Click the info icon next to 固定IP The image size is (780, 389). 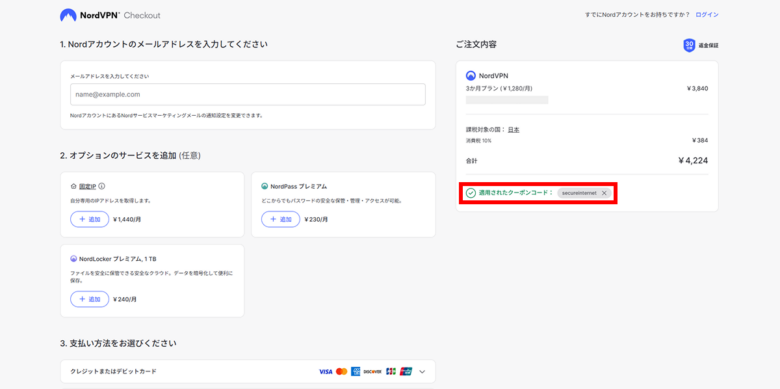pyautogui.click(x=101, y=187)
